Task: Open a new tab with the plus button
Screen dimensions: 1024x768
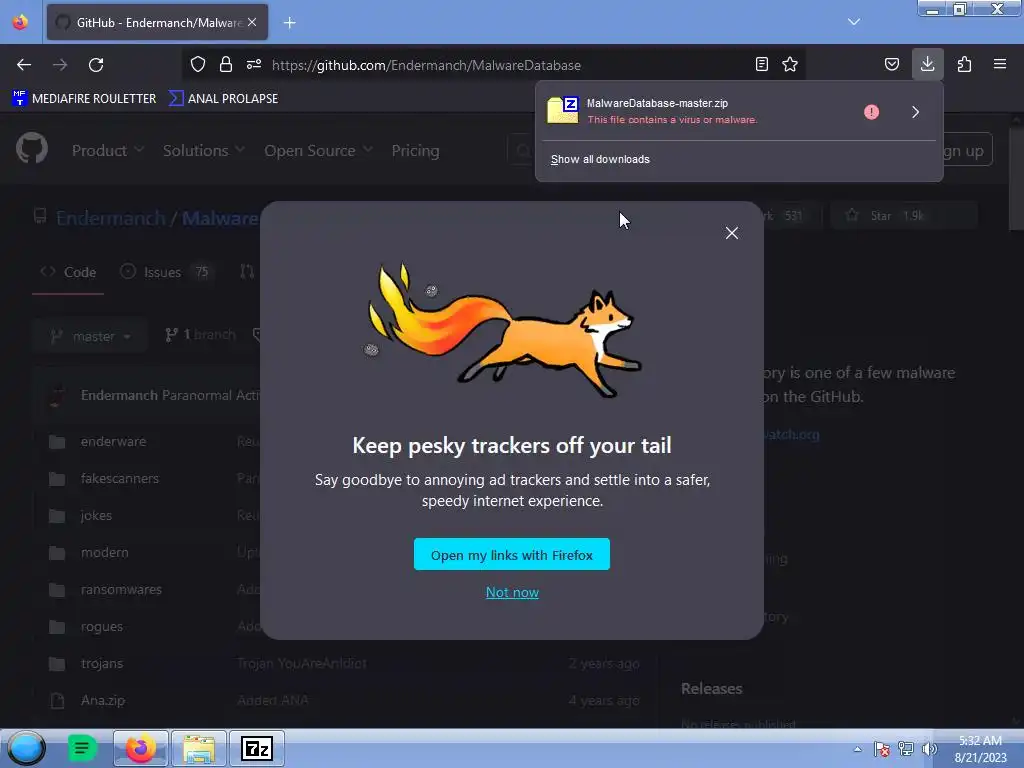Action: tap(289, 23)
